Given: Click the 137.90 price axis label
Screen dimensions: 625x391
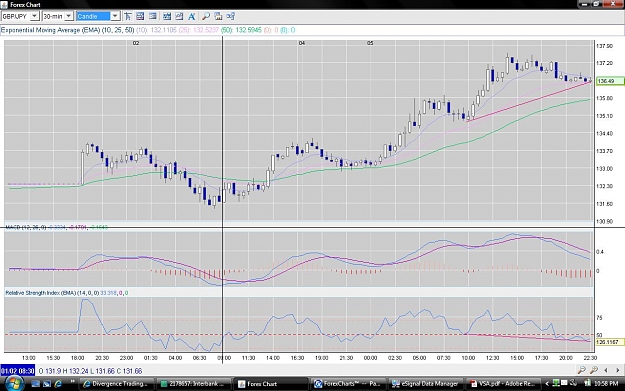Looking at the screenshot, I should [x=605, y=46].
